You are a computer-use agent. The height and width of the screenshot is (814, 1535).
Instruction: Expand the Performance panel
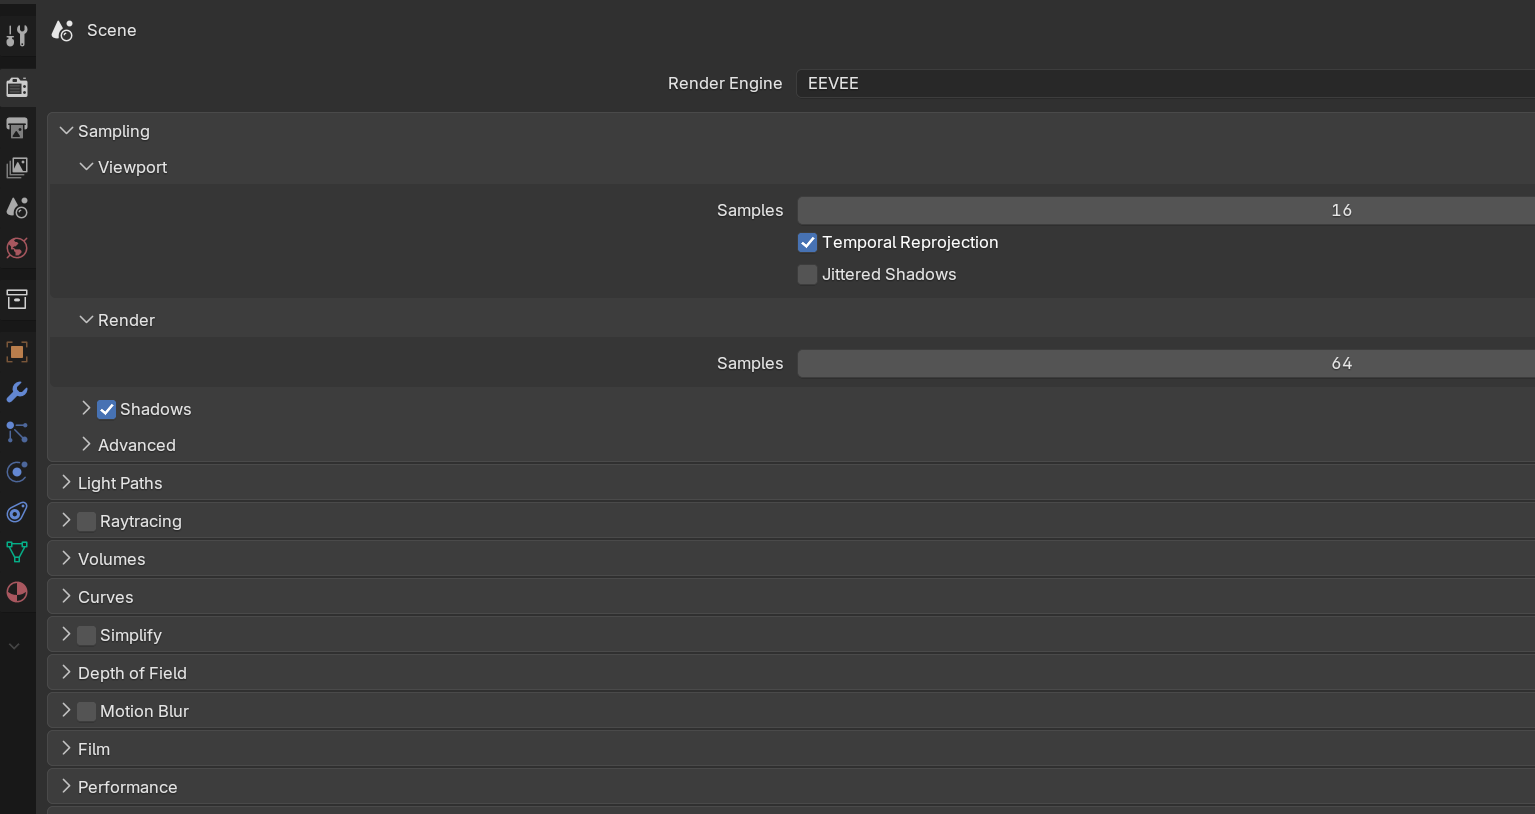coord(66,786)
